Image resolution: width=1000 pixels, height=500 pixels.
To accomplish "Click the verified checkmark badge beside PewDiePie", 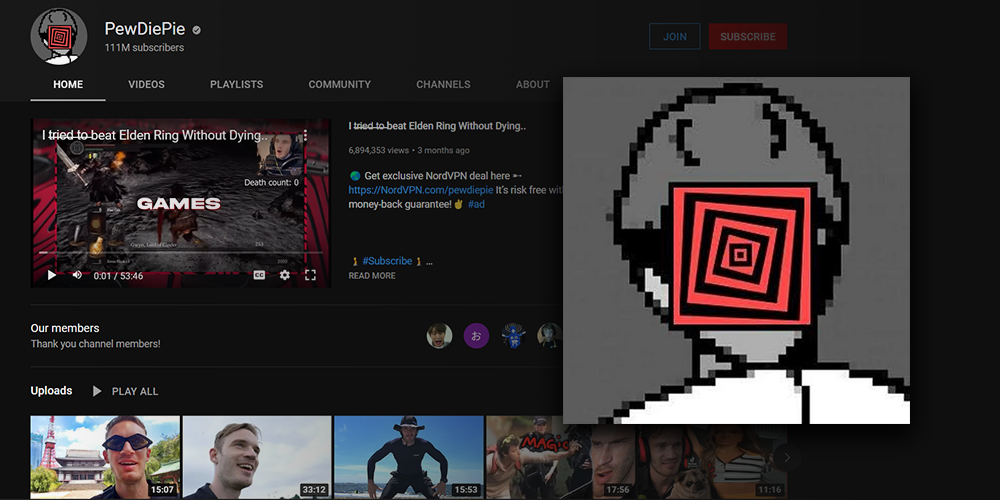I will pyautogui.click(x=197, y=29).
